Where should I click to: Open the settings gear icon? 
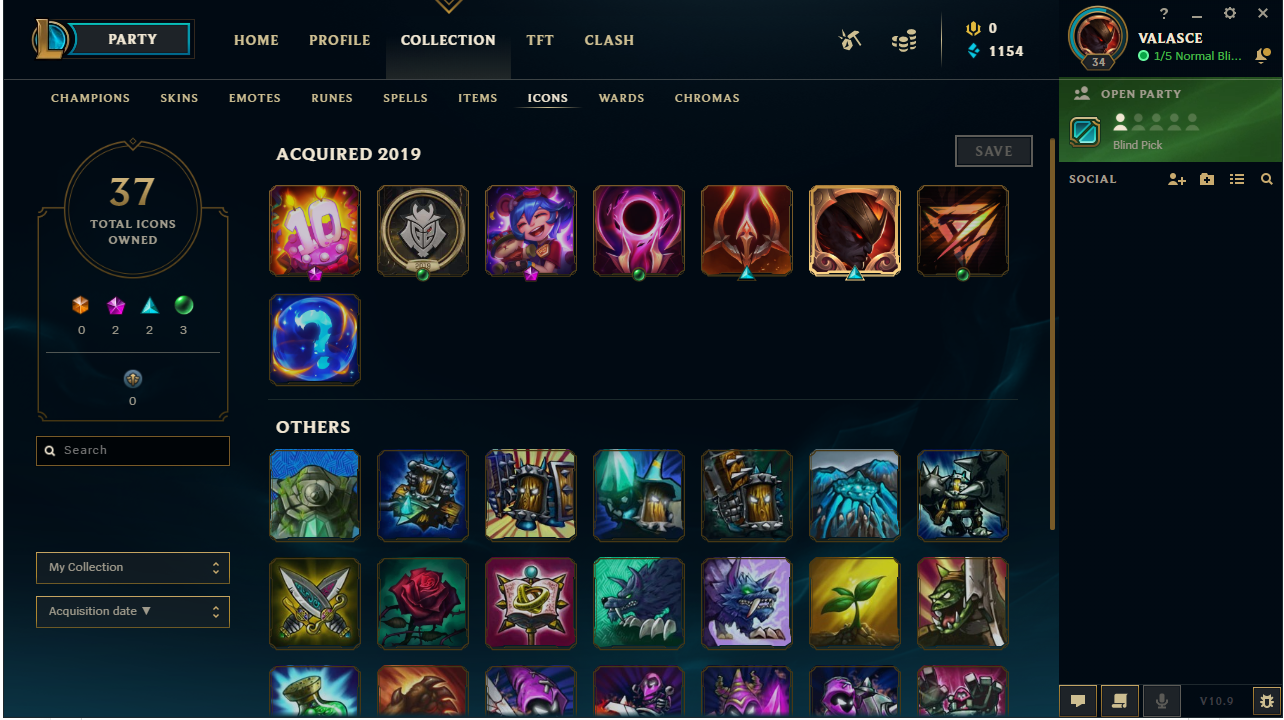coord(1230,13)
